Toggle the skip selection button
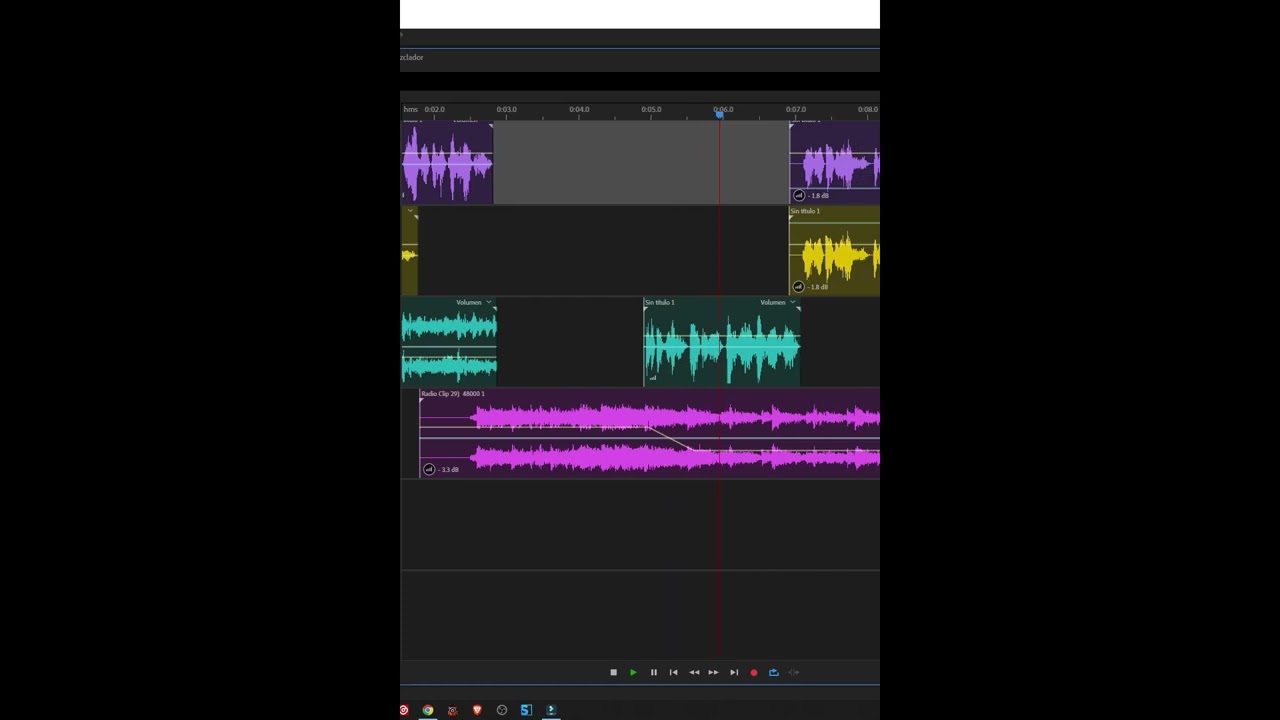This screenshot has width=1280, height=720. point(794,672)
